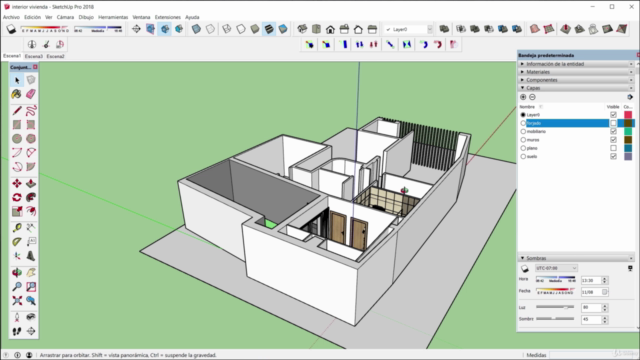Viewport: 640px width, 360px height.
Task: Open the Cámara menu
Action: pos(65,17)
